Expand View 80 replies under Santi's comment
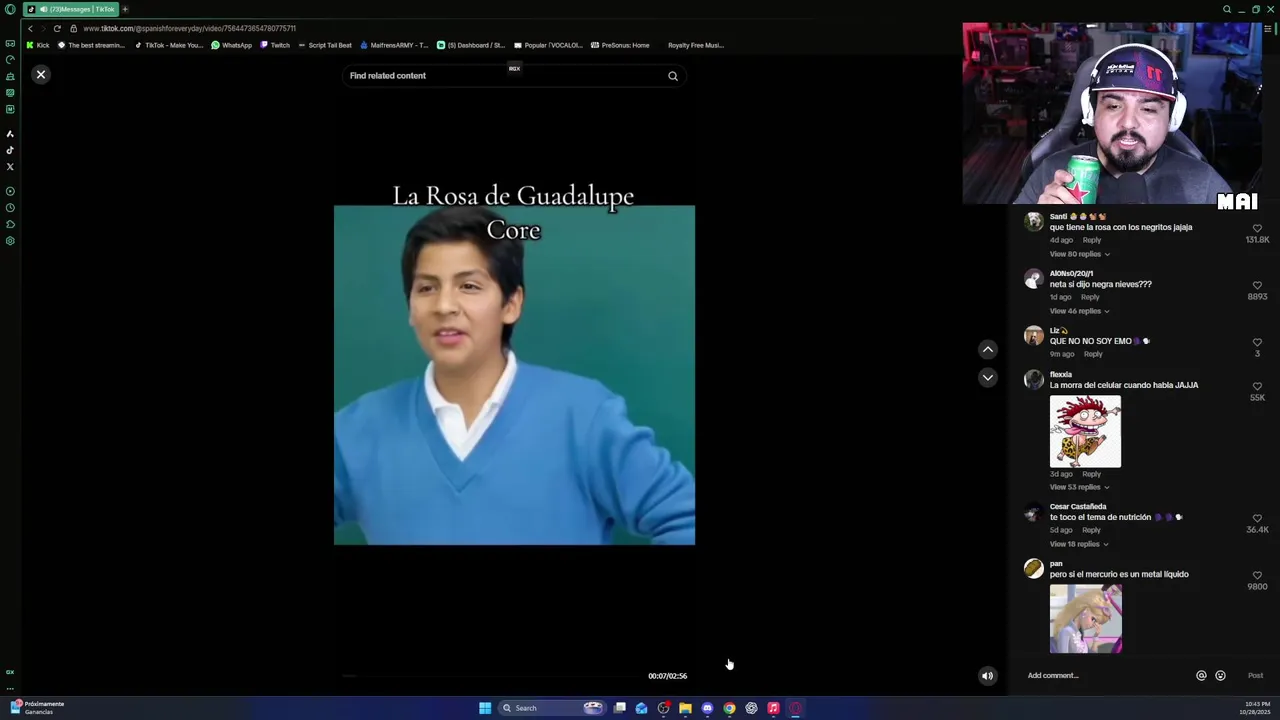Image resolution: width=1280 pixels, height=720 pixels. pyautogui.click(x=1079, y=254)
